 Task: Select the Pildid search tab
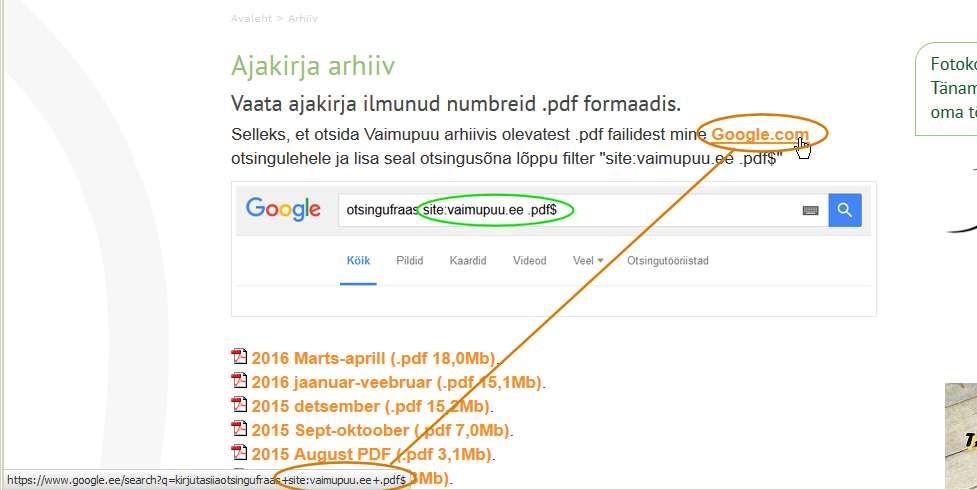(409, 261)
